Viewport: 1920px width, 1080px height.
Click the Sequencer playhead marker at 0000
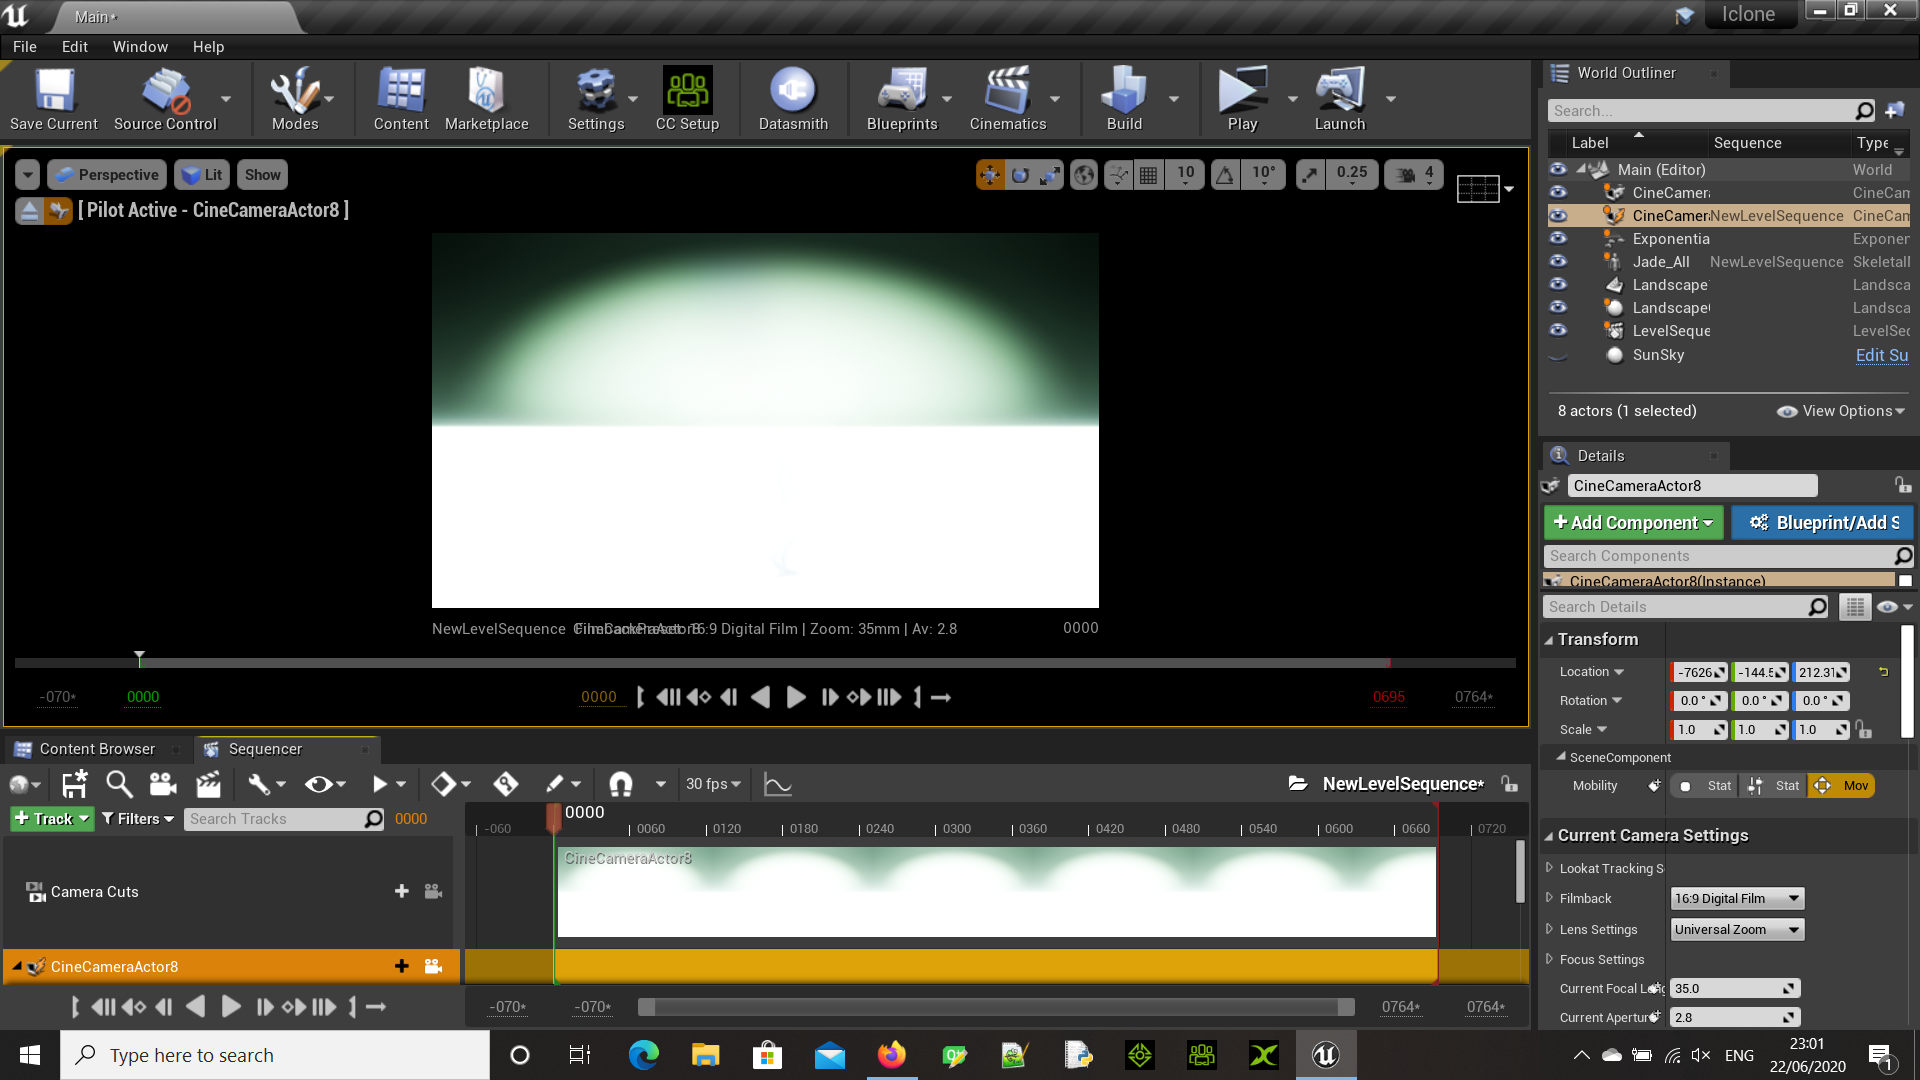point(553,816)
